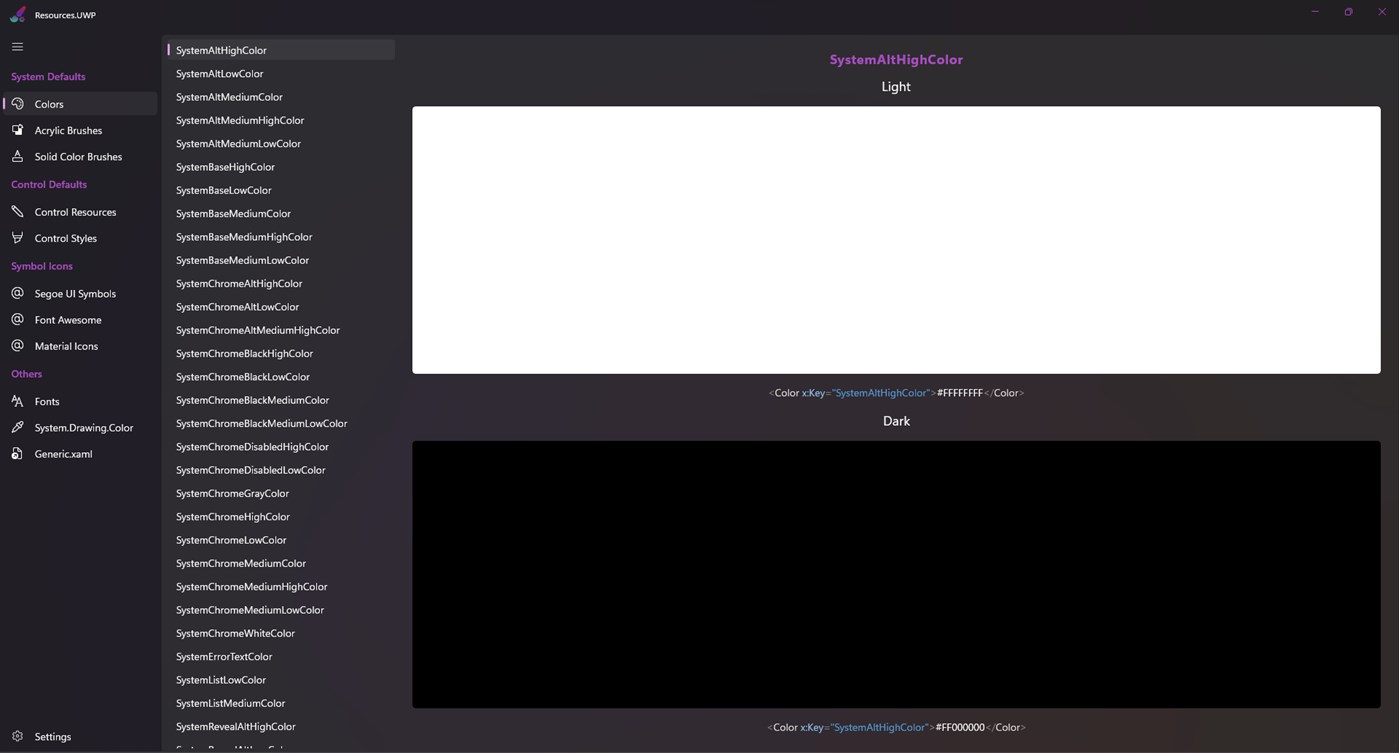The height and width of the screenshot is (753, 1399).
Task: Open Segoe UI Symbols
Action: click(x=79, y=294)
